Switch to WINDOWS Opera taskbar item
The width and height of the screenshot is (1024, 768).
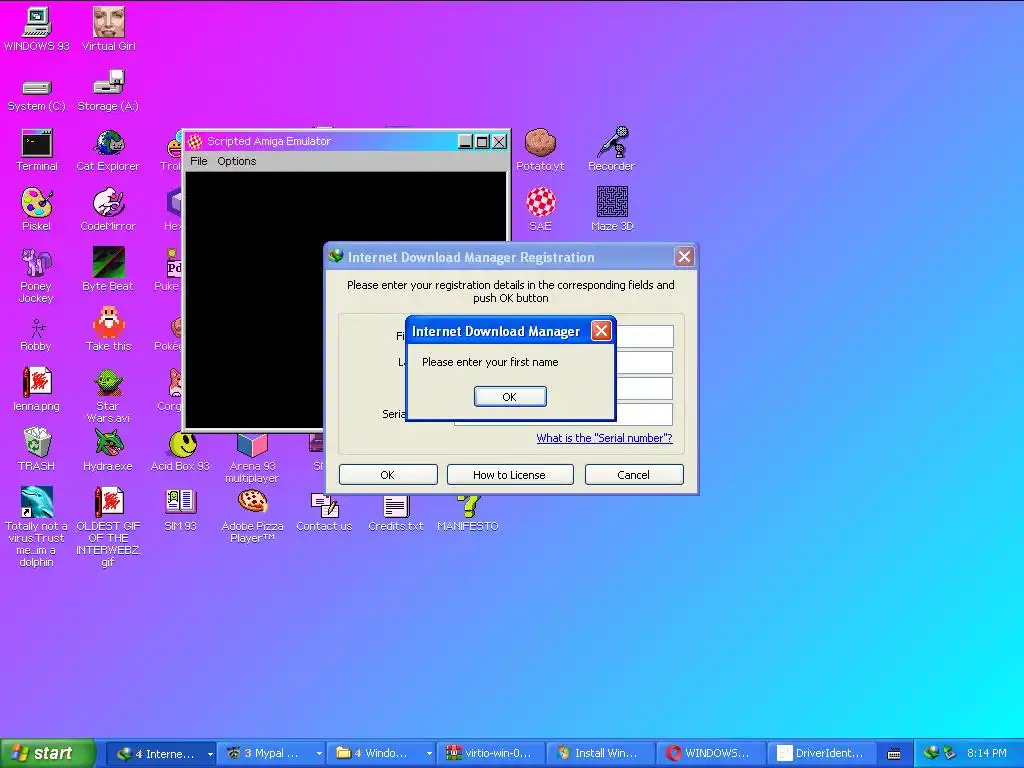point(709,753)
